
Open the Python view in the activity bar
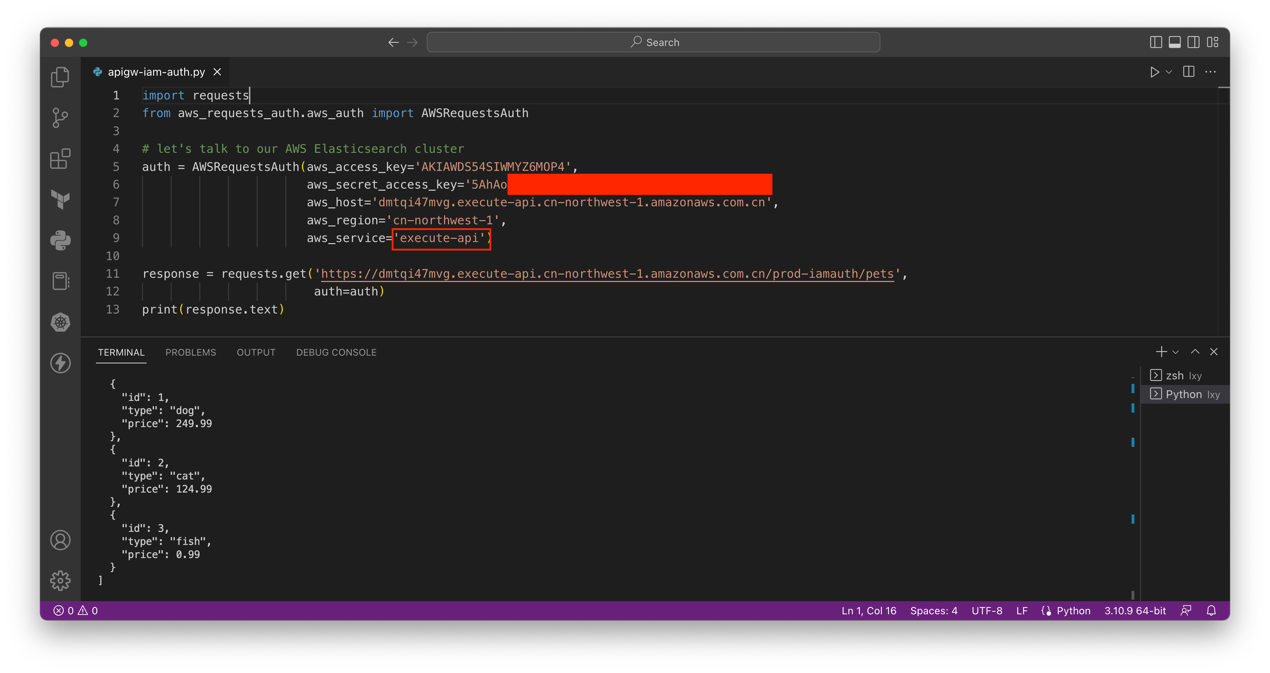click(x=60, y=241)
